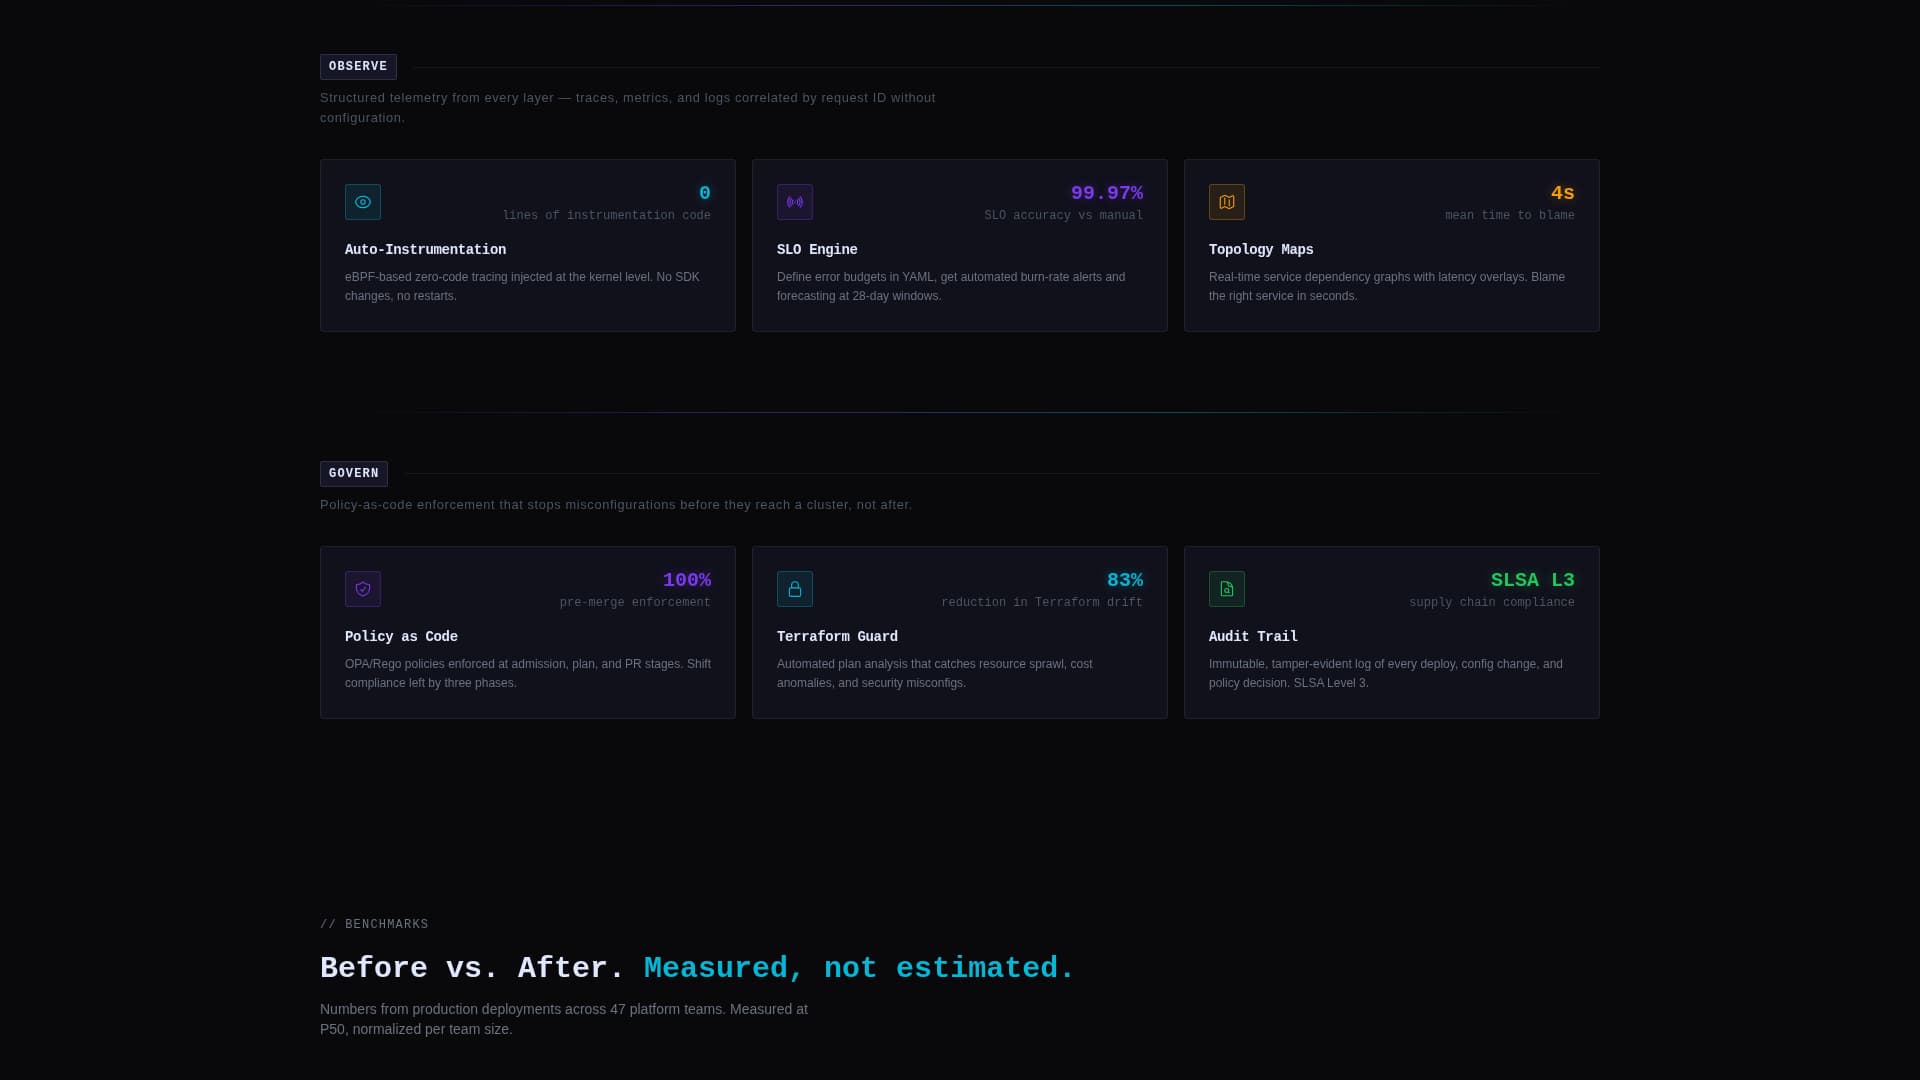Viewport: 1920px width, 1080px height.
Task: Click the 'Define error budgets in YAML' description
Action: [x=959, y=287]
